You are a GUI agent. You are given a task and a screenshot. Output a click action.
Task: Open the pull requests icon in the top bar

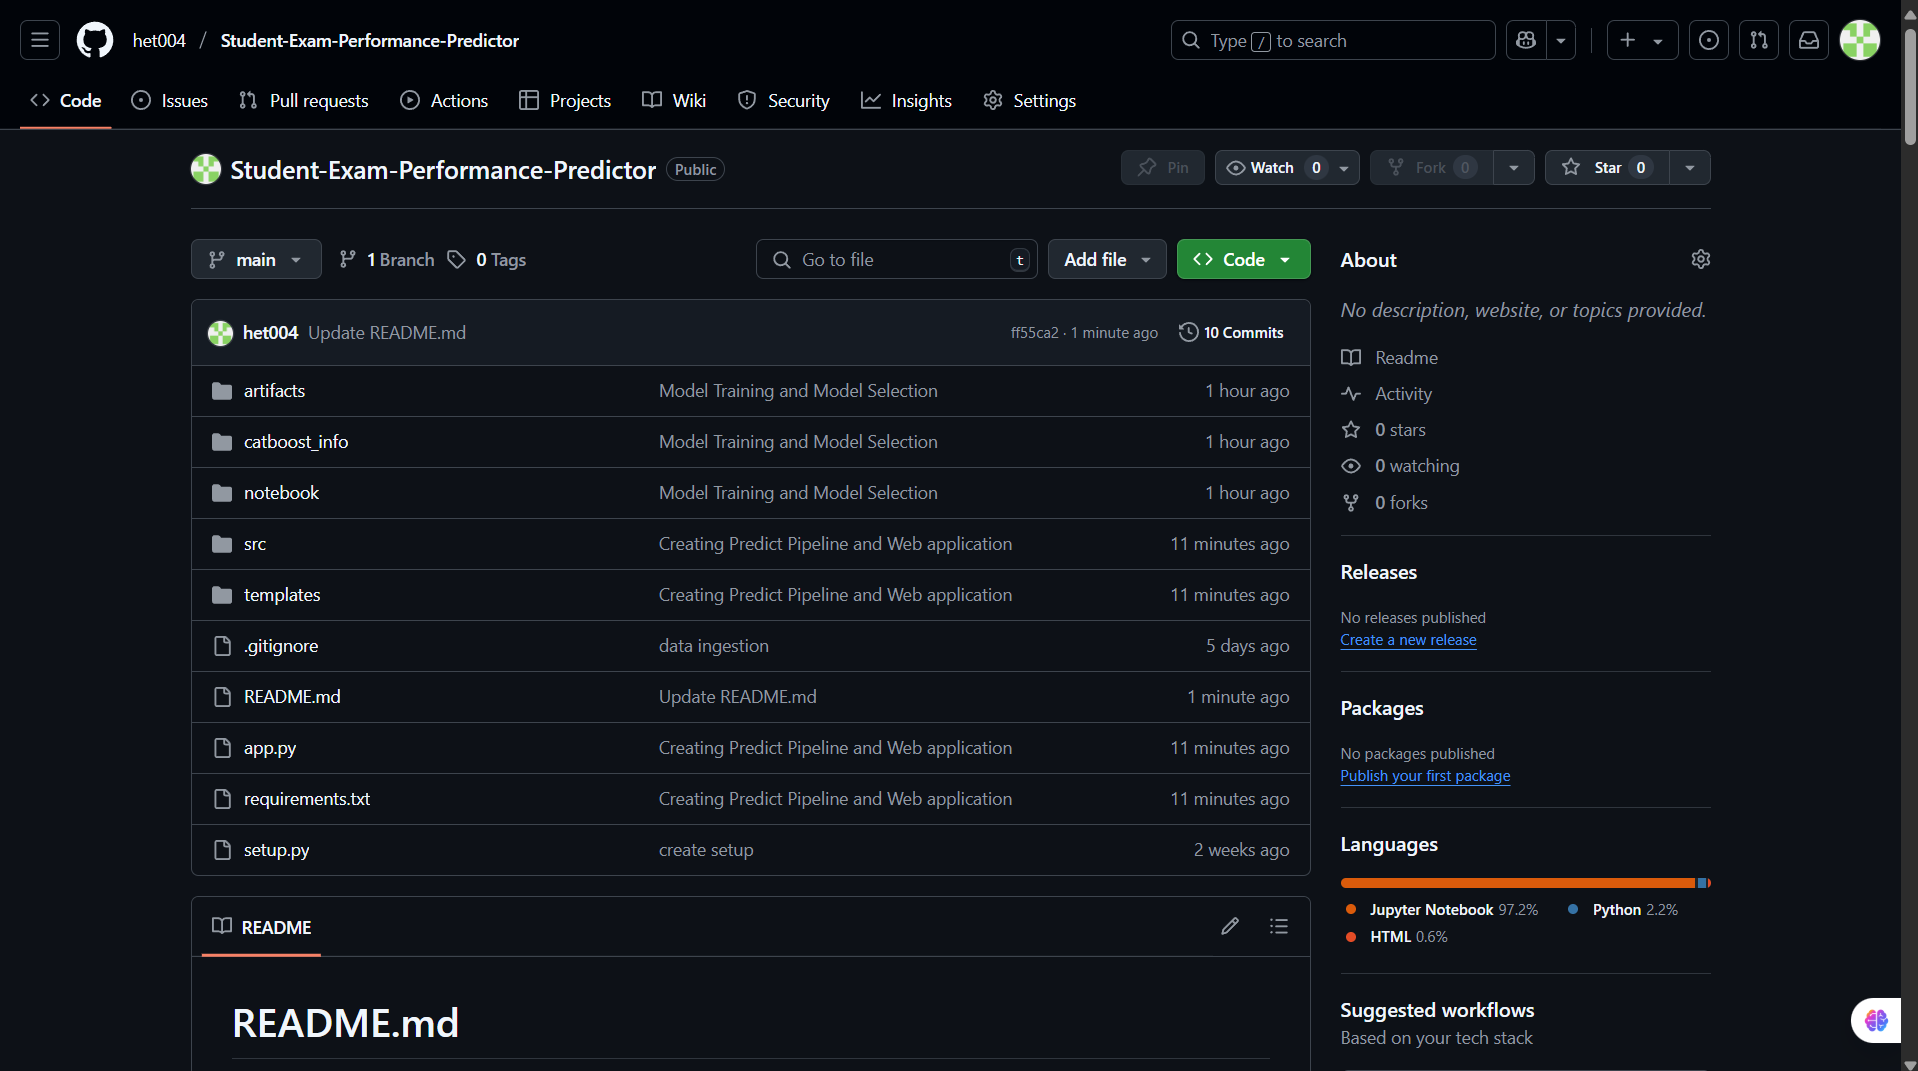[x=1759, y=40]
